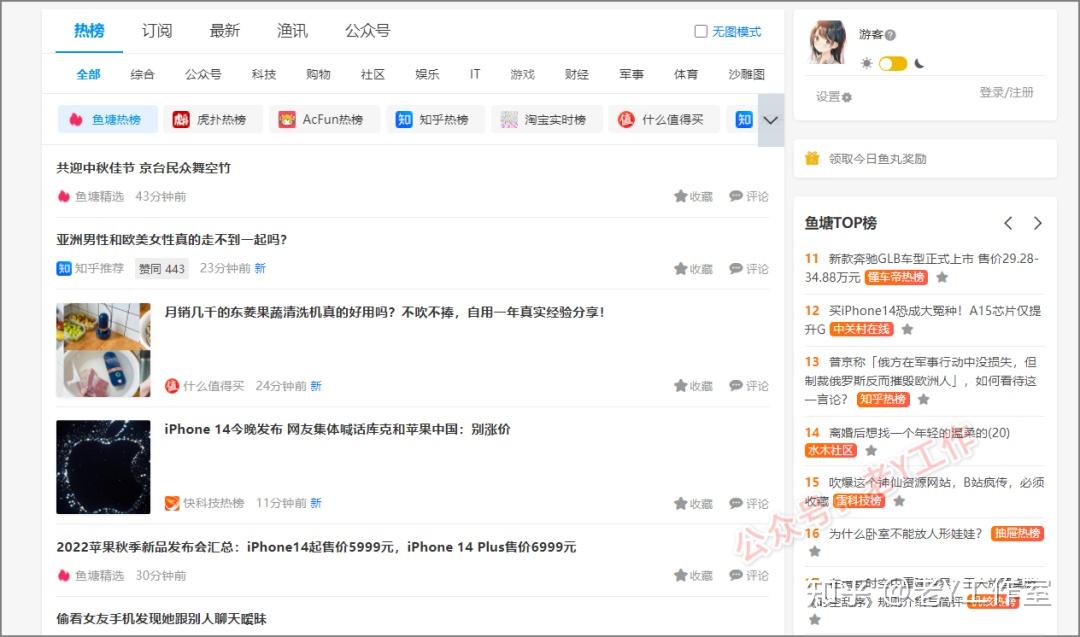Open the 淘宝实时榜 source chip
This screenshot has height=637, width=1080.
point(547,119)
